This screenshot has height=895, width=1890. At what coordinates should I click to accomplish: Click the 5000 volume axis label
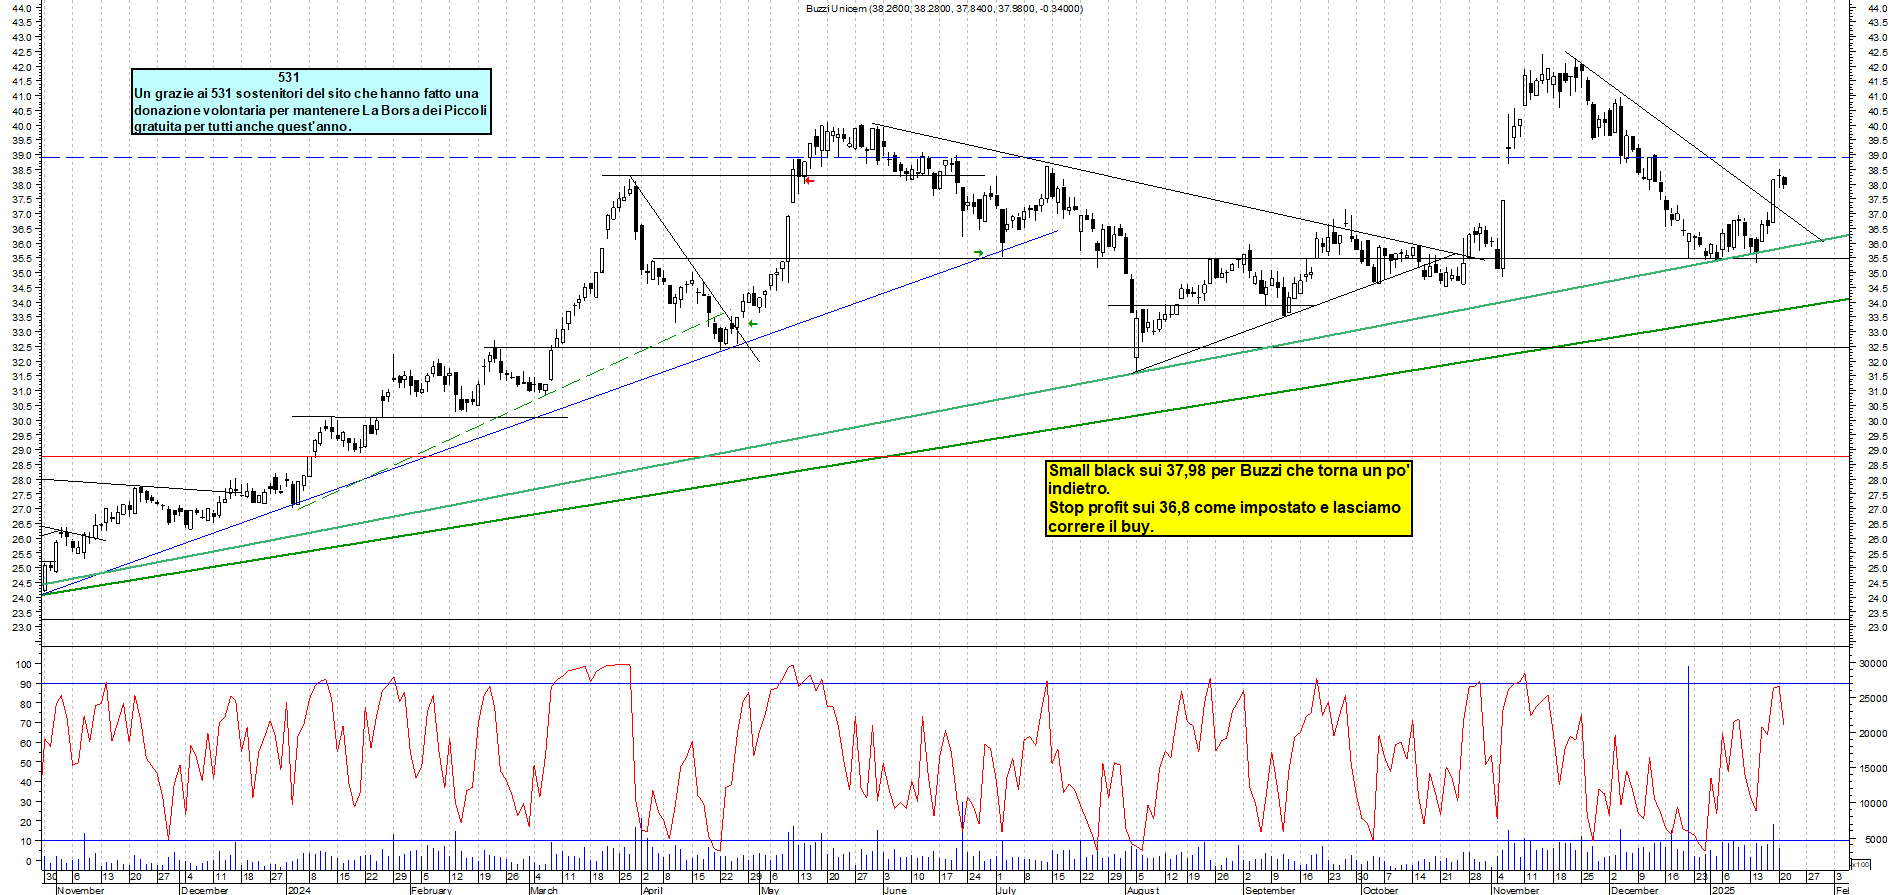[1875, 840]
